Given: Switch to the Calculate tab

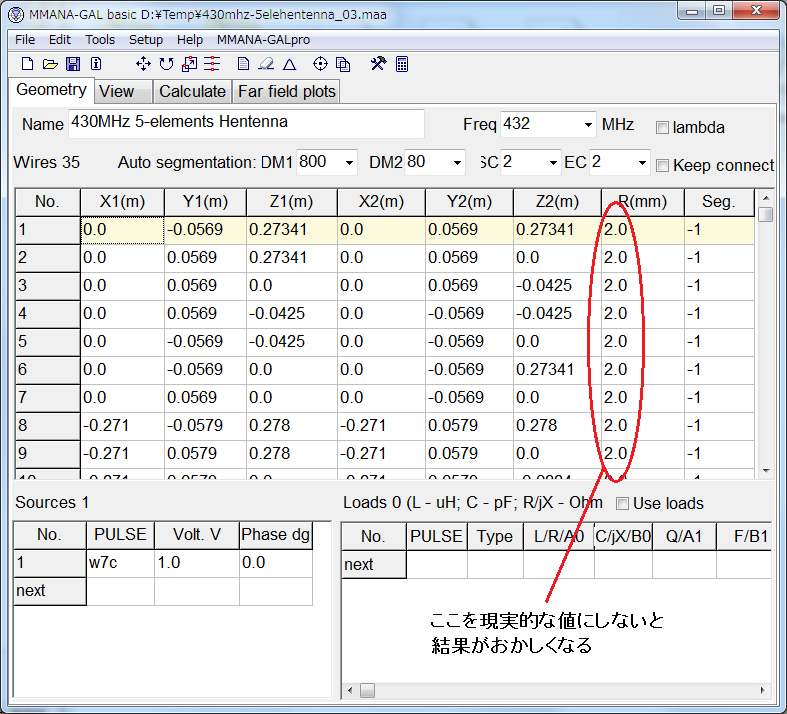Looking at the screenshot, I should (x=193, y=91).
